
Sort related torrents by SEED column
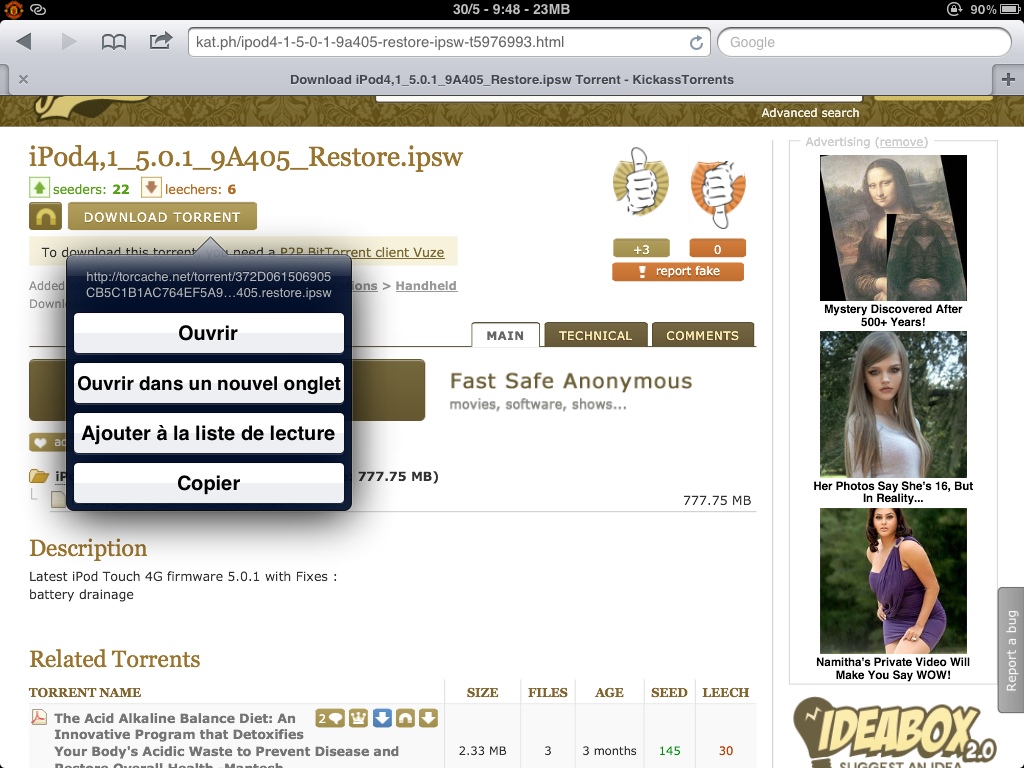(669, 692)
